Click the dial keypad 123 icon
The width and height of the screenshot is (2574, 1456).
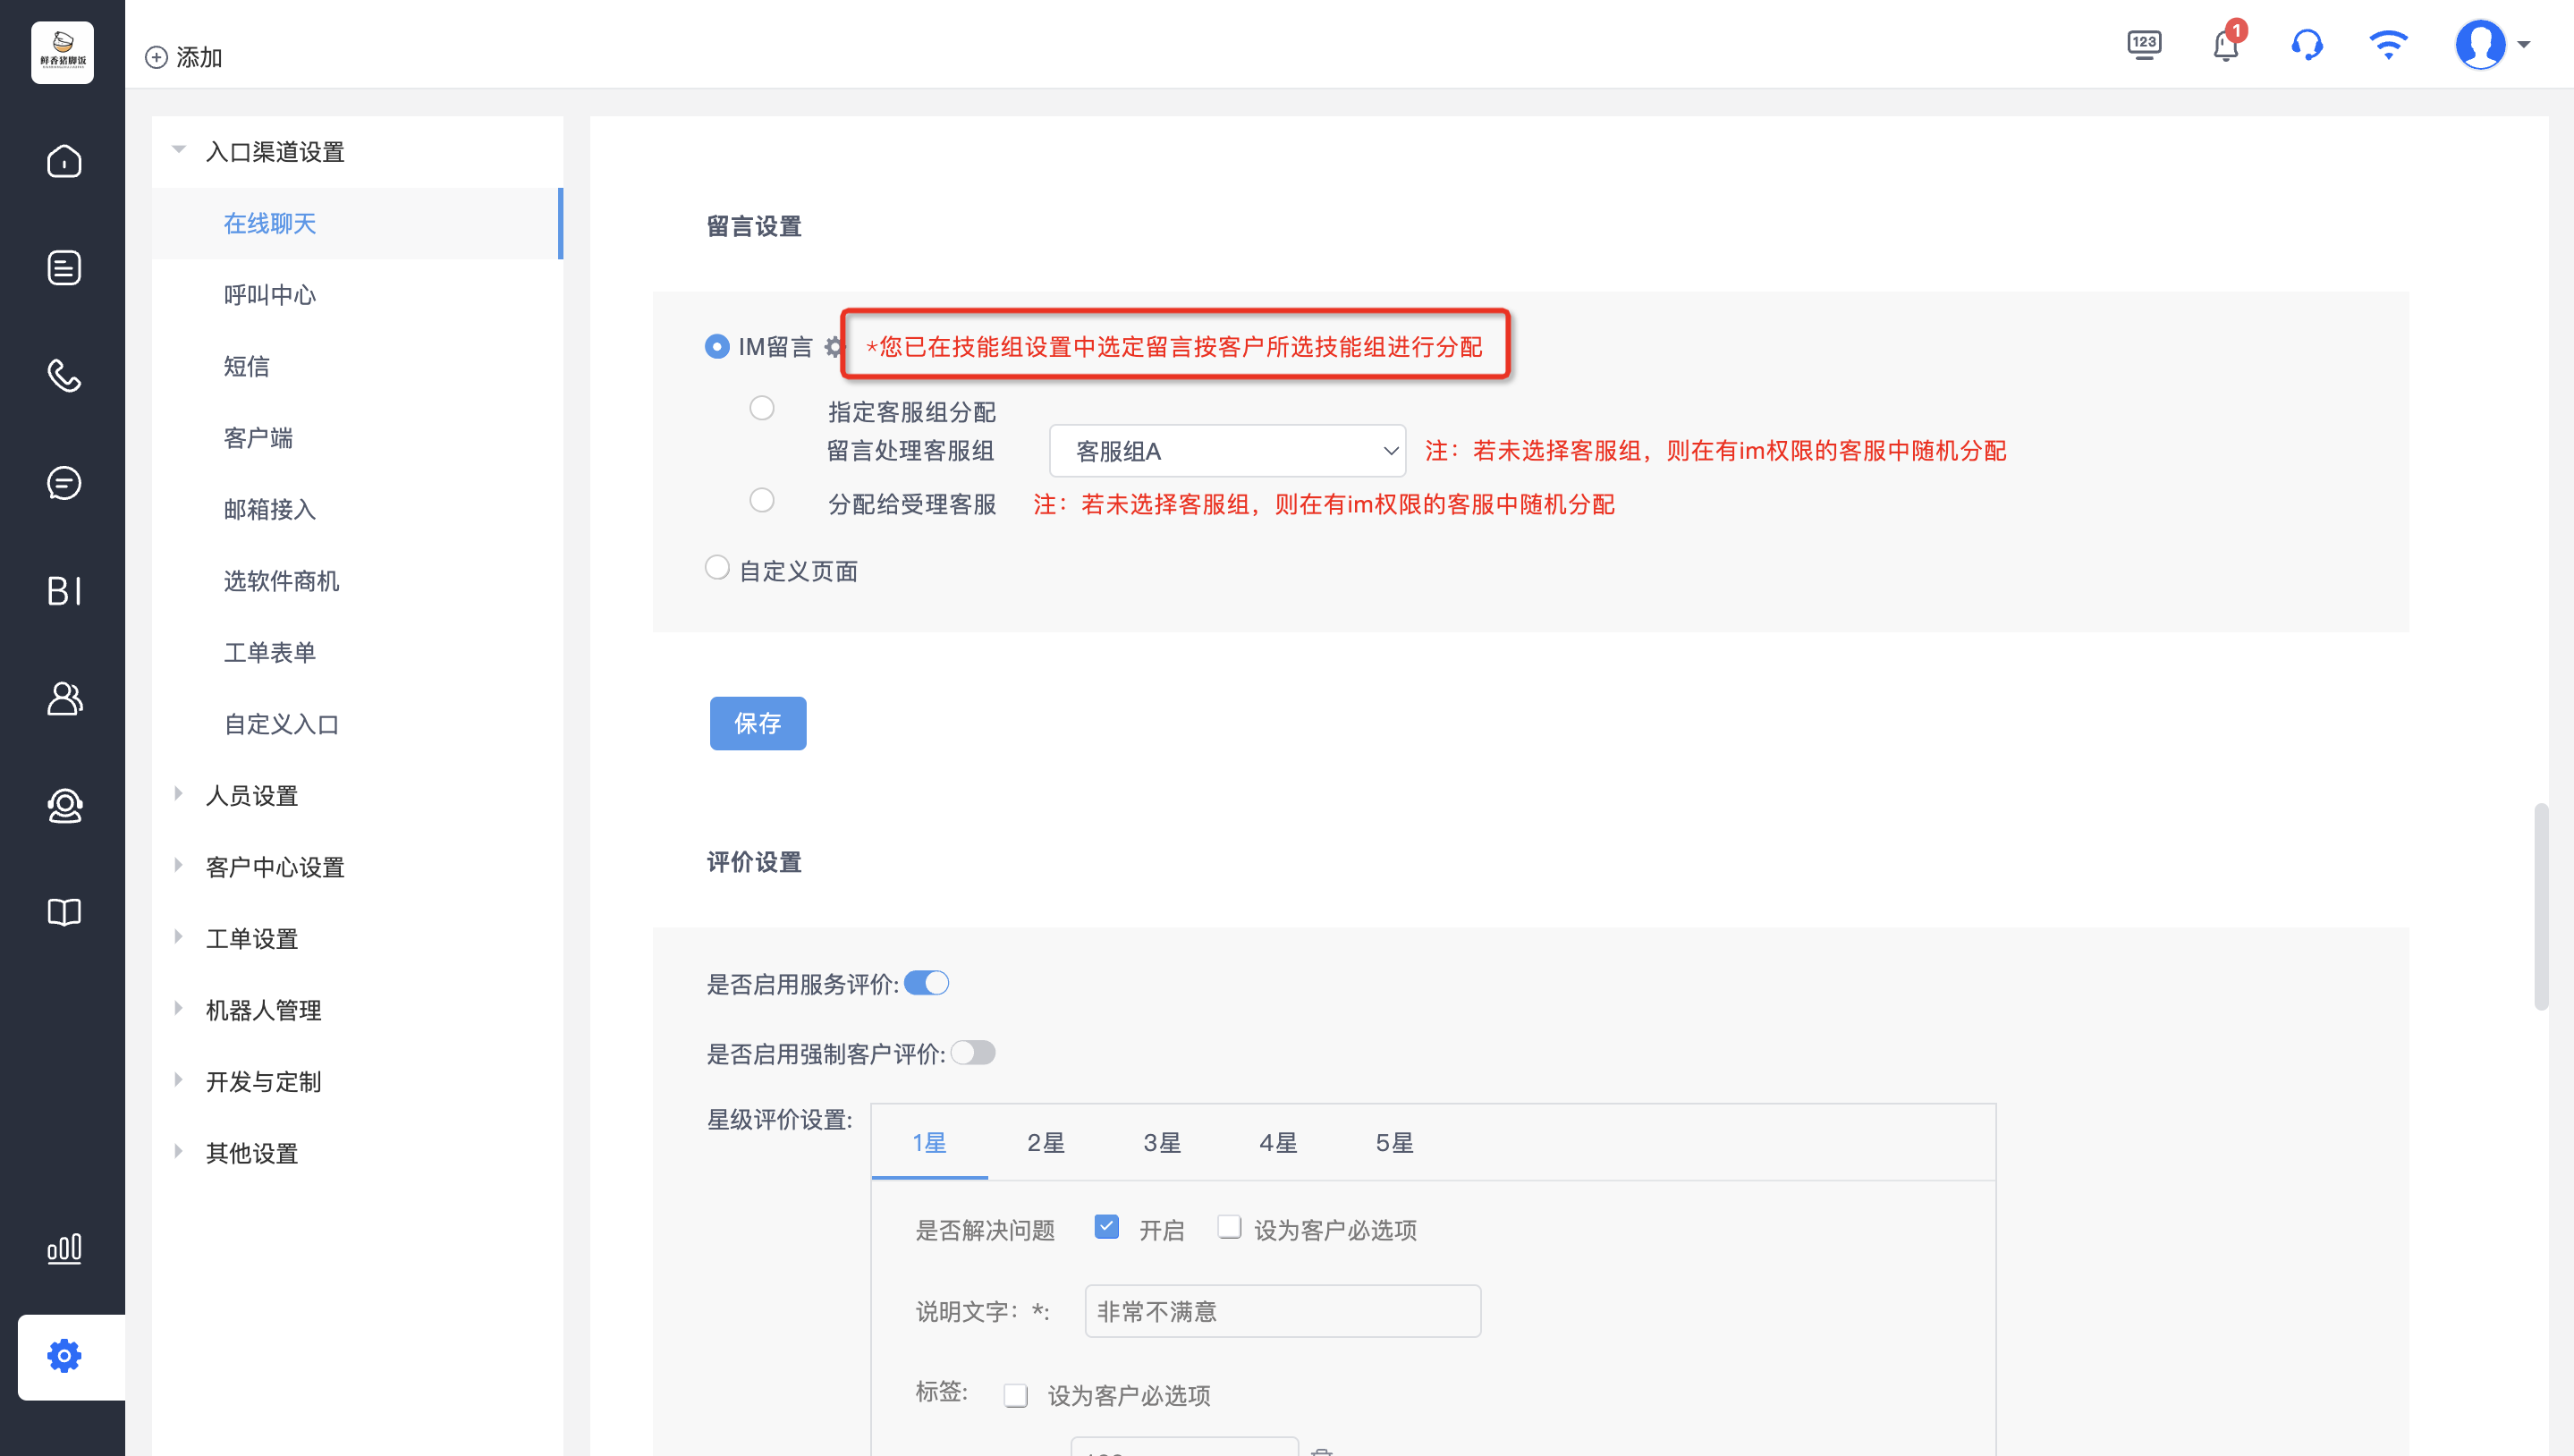(2144, 45)
